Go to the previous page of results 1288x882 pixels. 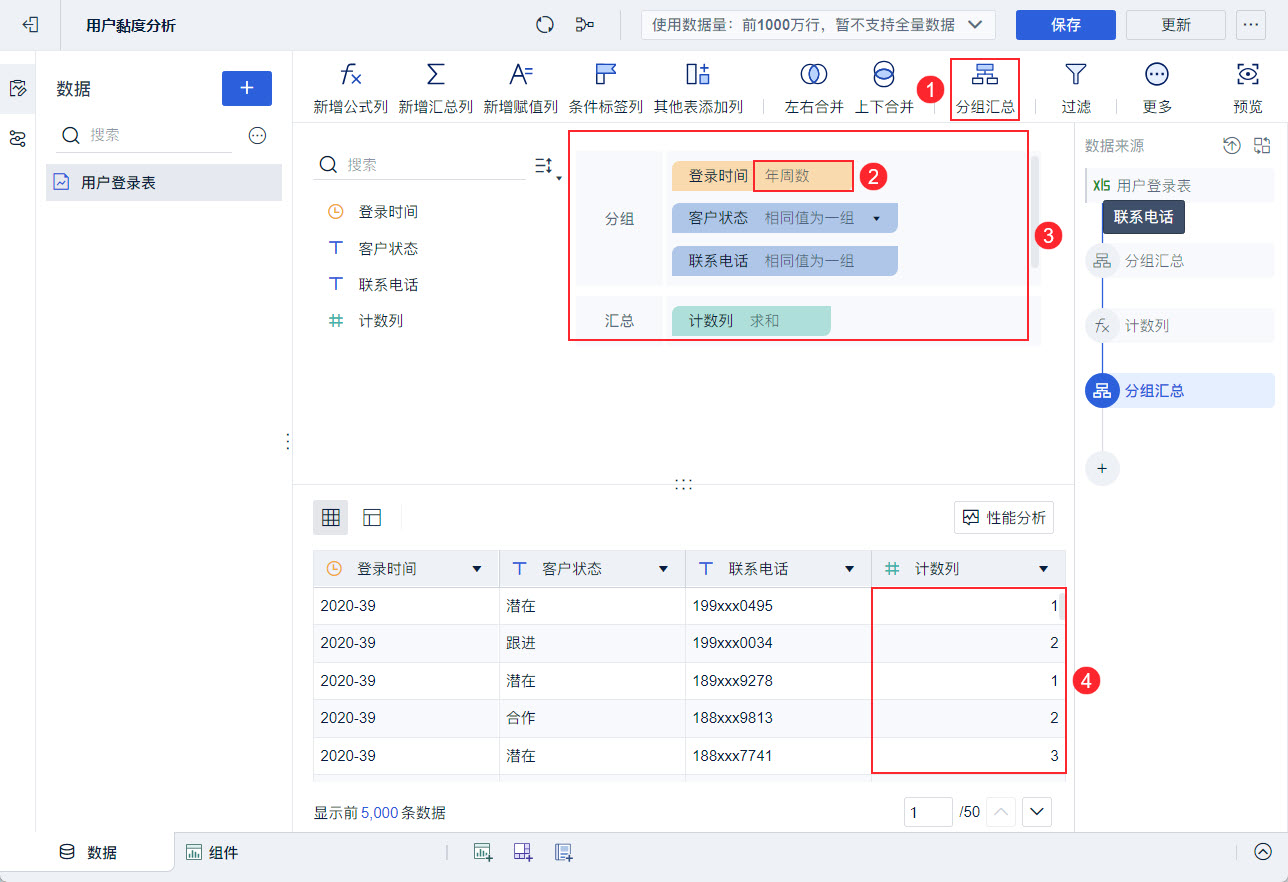click(1001, 812)
